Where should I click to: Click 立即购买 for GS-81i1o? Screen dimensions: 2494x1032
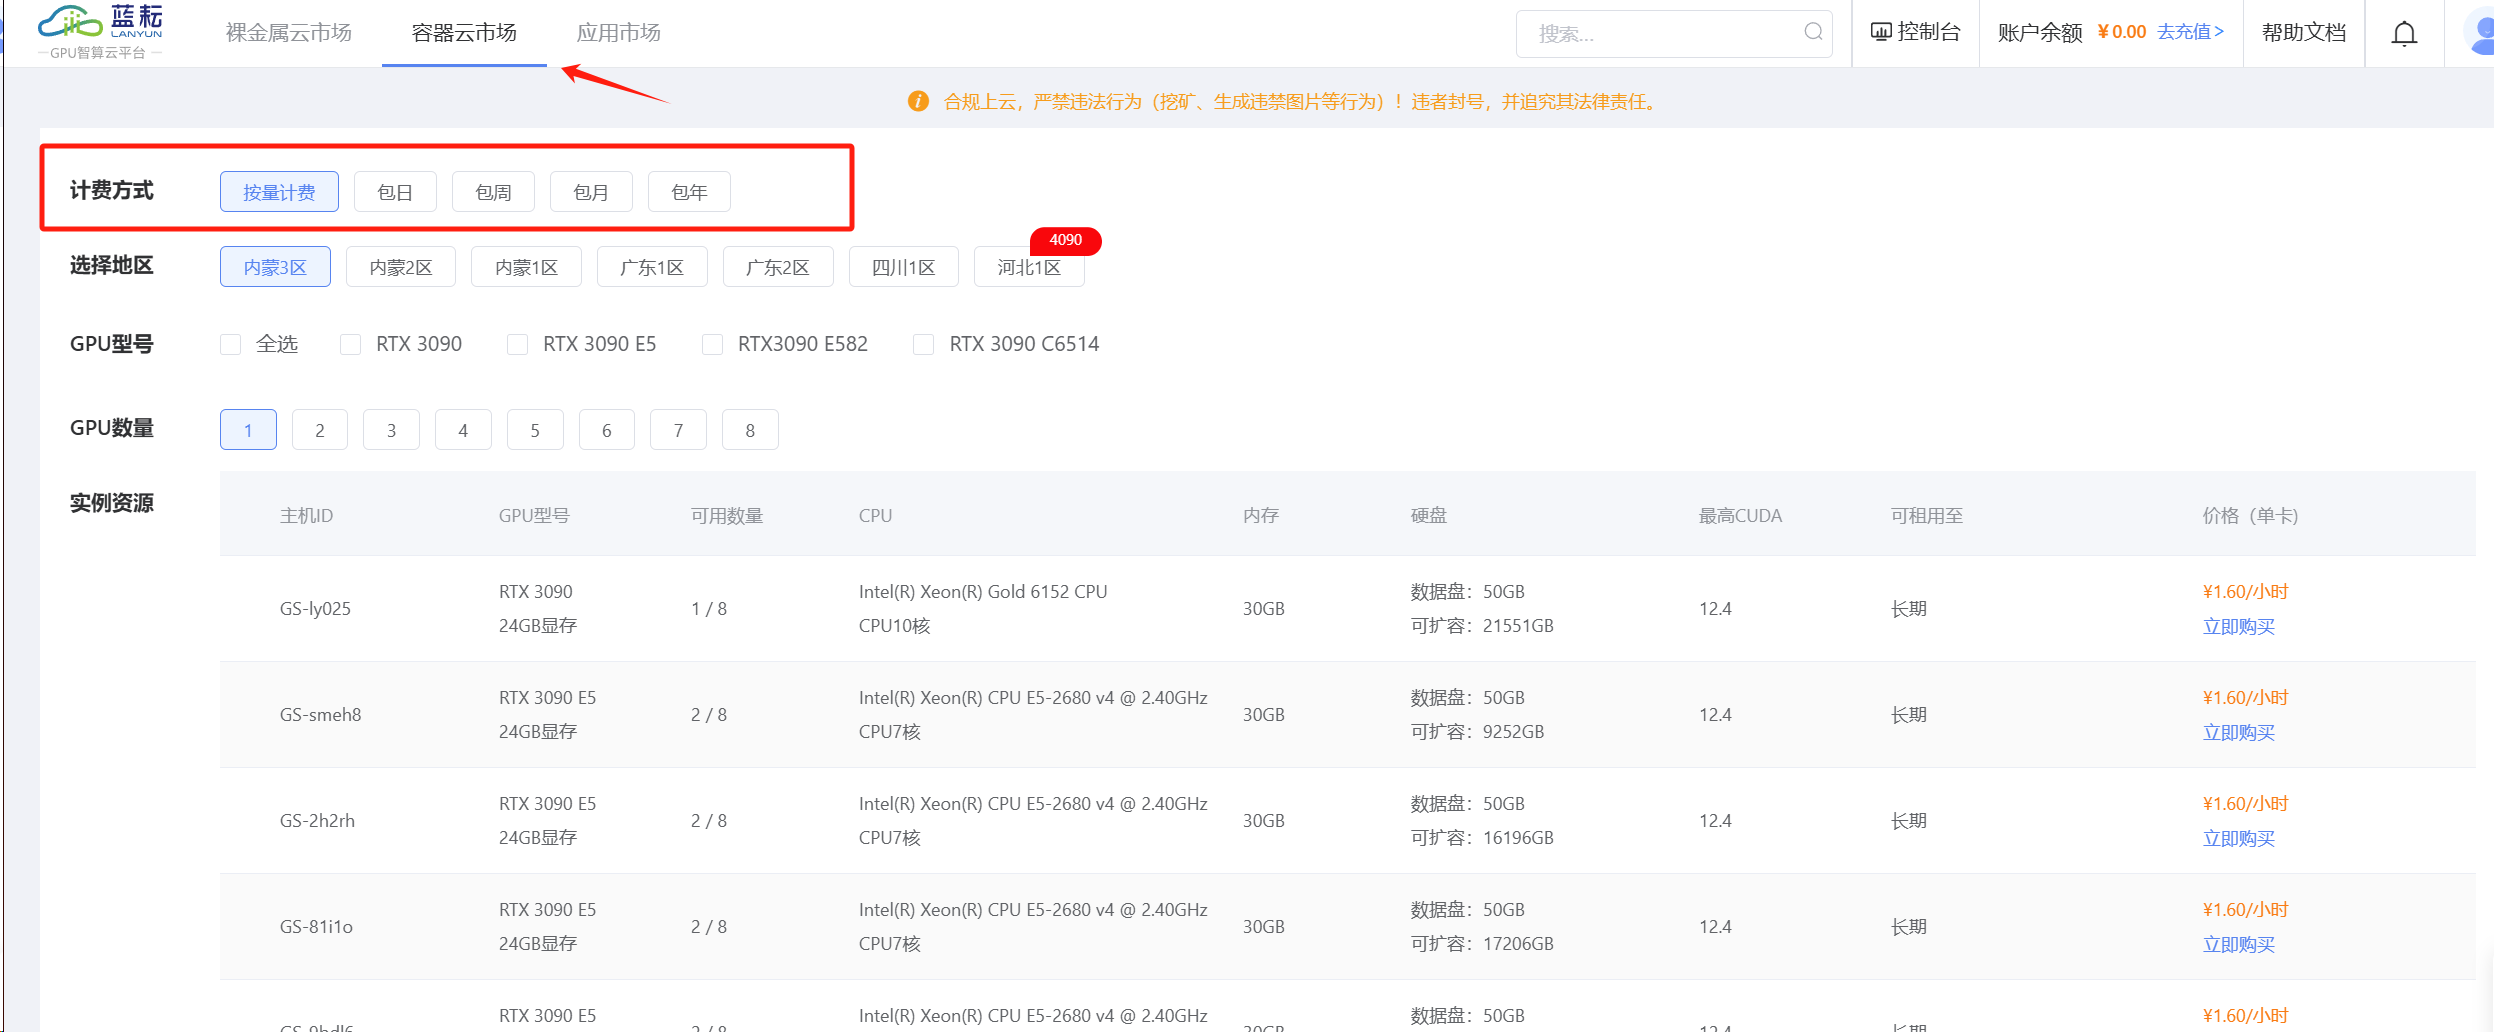pyautogui.click(x=2238, y=944)
